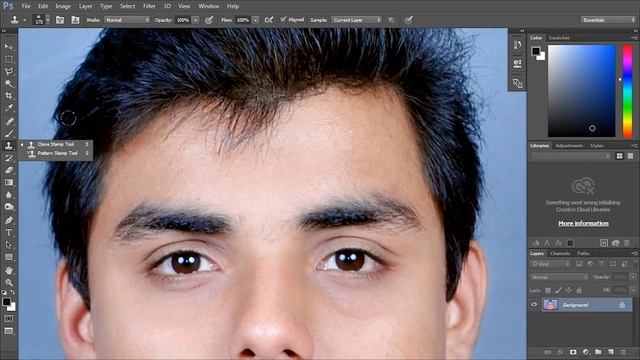Viewport: 640px width, 360px height.
Task: Select the Horizontal Type tool
Action: coord(9,232)
